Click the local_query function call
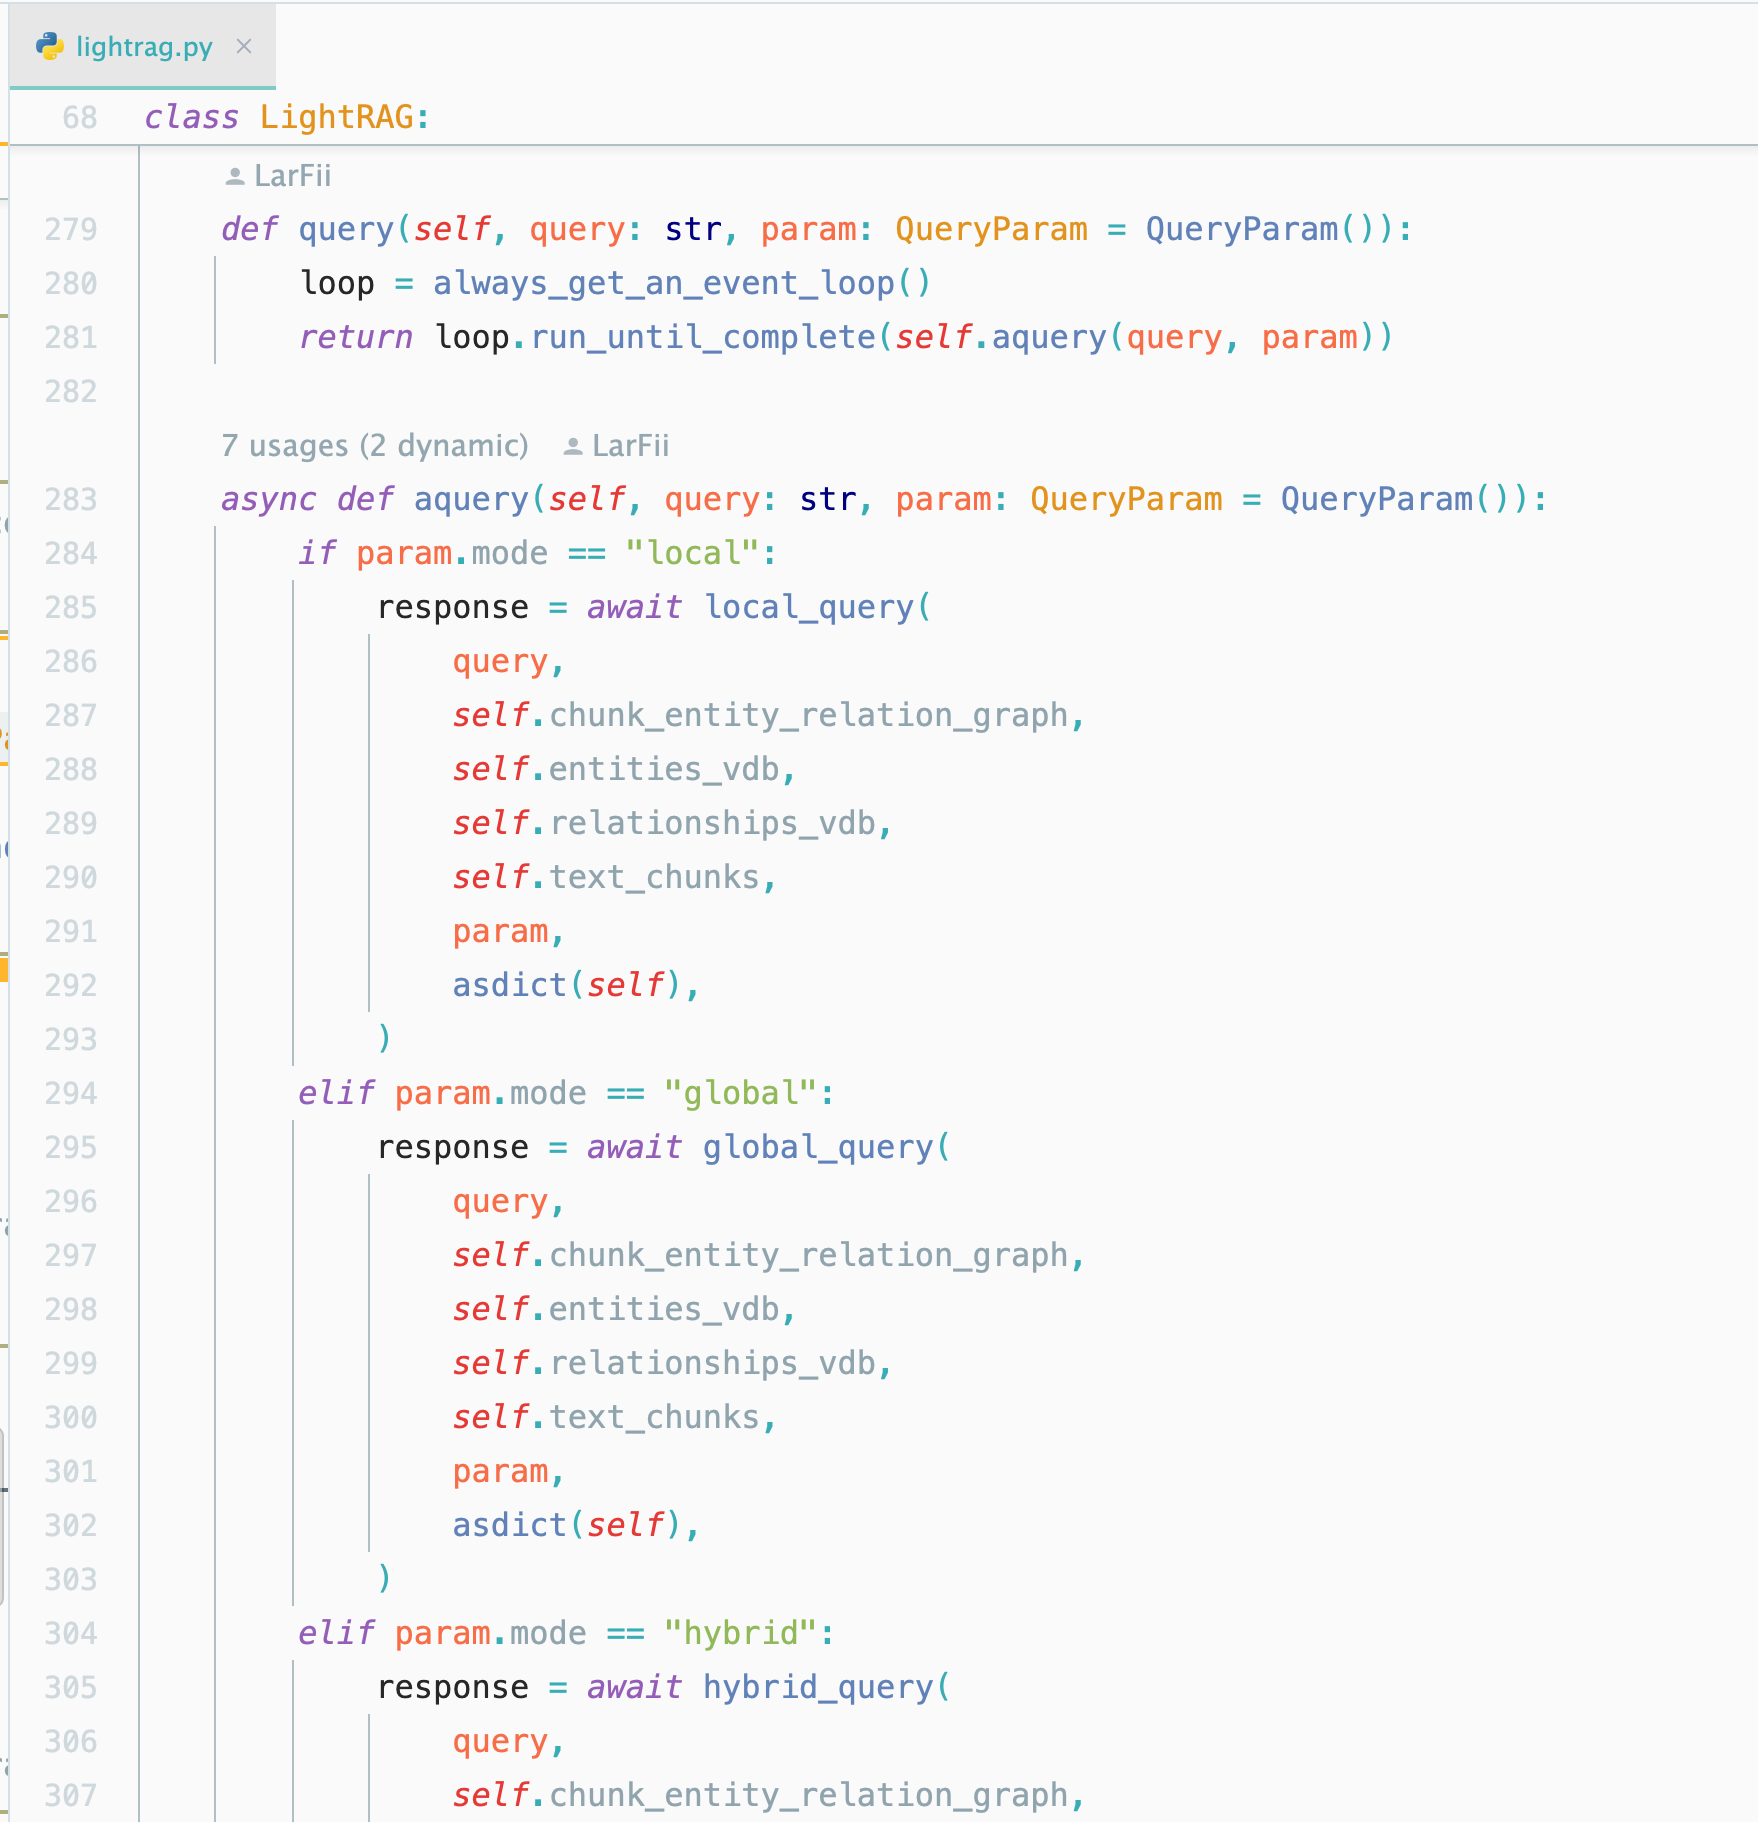This screenshot has height=1822, width=1758. tap(809, 607)
